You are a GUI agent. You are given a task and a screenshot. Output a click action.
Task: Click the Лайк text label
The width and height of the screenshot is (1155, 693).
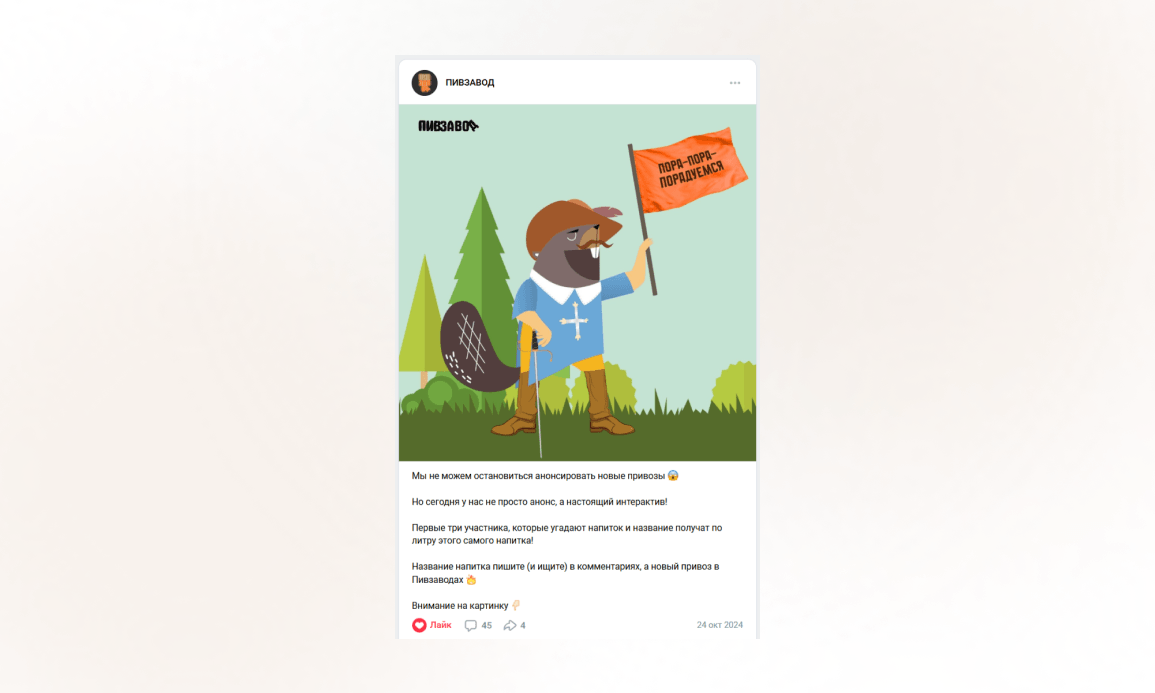click(x=440, y=625)
